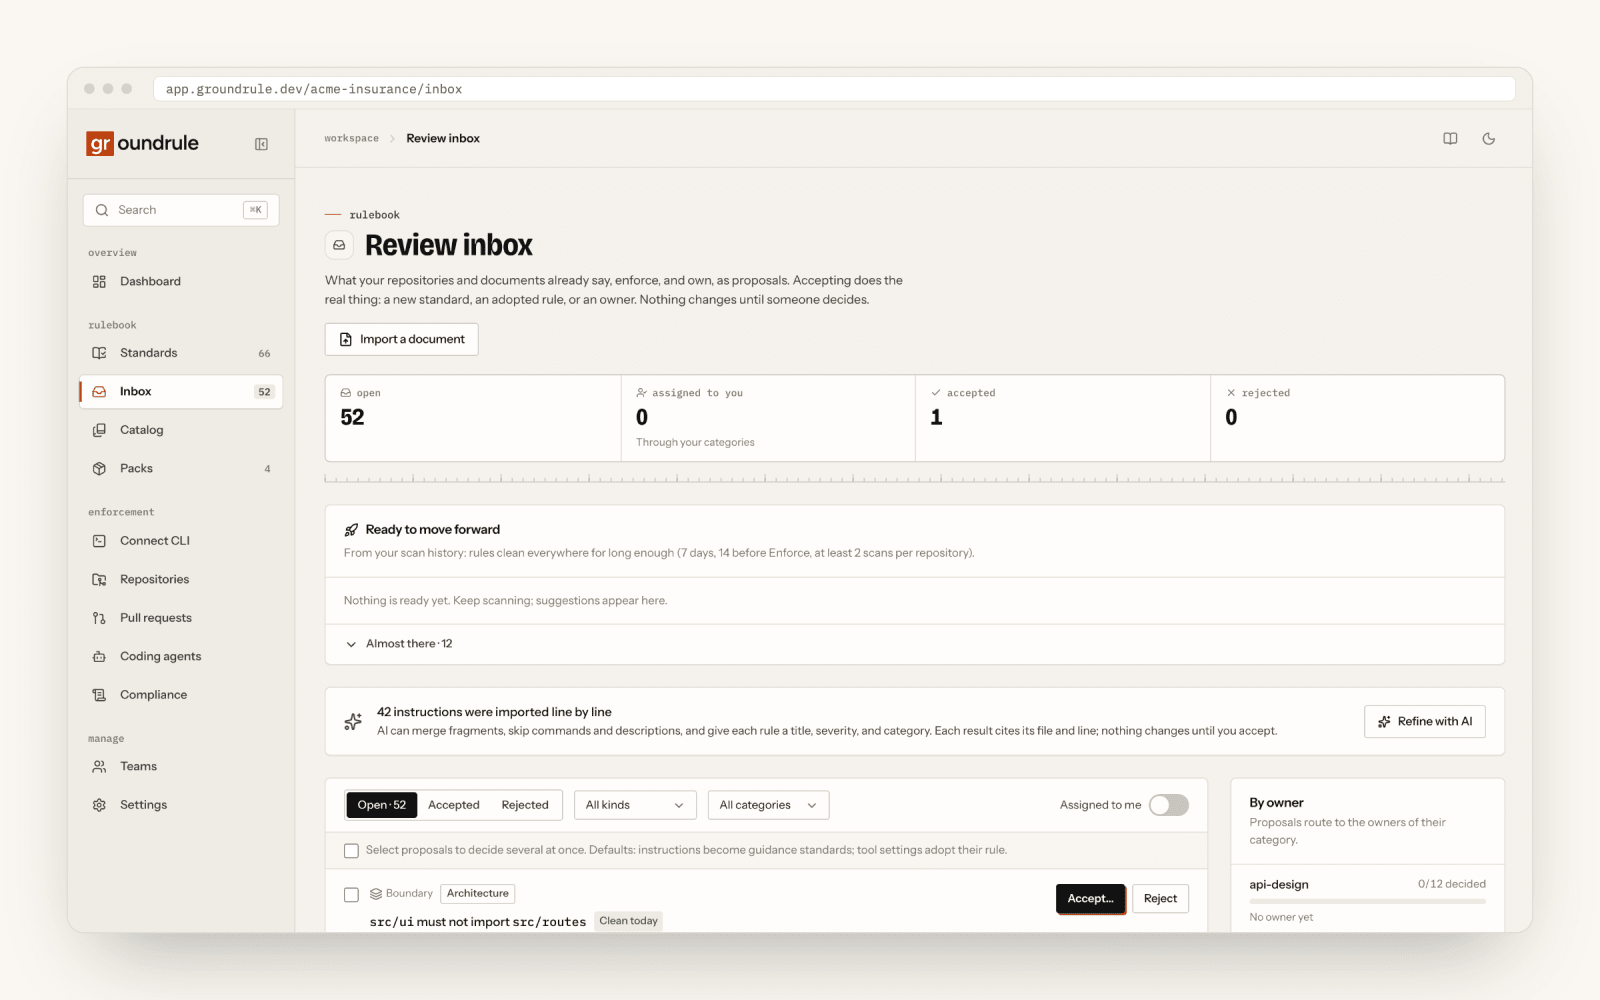Viewport: 1600px width, 1000px height.
Task: Click the Packs cube icon
Action: [99, 469]
